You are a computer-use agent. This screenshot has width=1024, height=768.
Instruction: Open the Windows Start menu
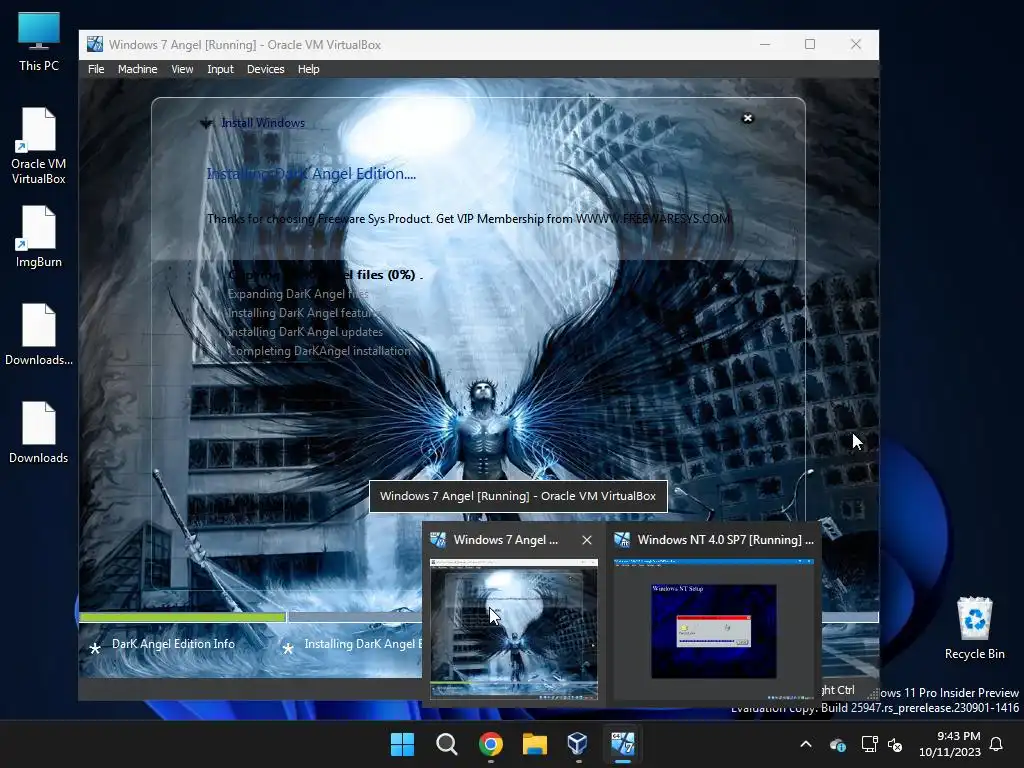(x=402, y=744)
